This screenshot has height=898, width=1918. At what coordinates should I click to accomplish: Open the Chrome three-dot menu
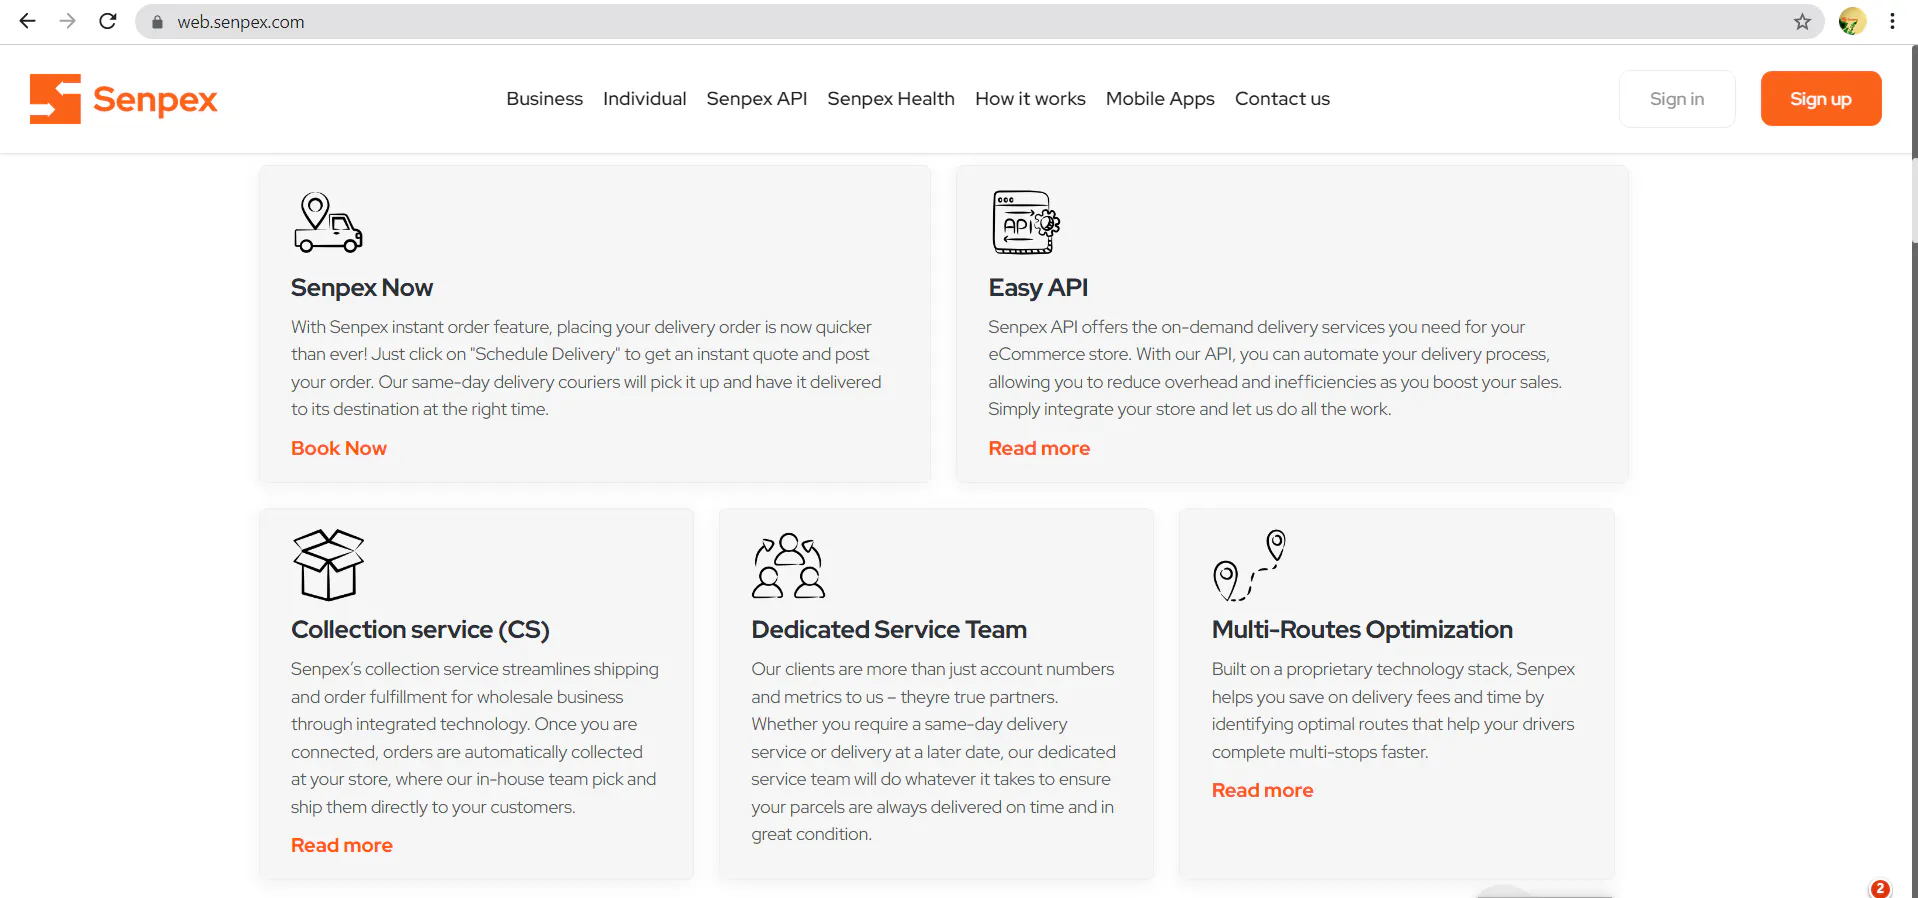1892,21
